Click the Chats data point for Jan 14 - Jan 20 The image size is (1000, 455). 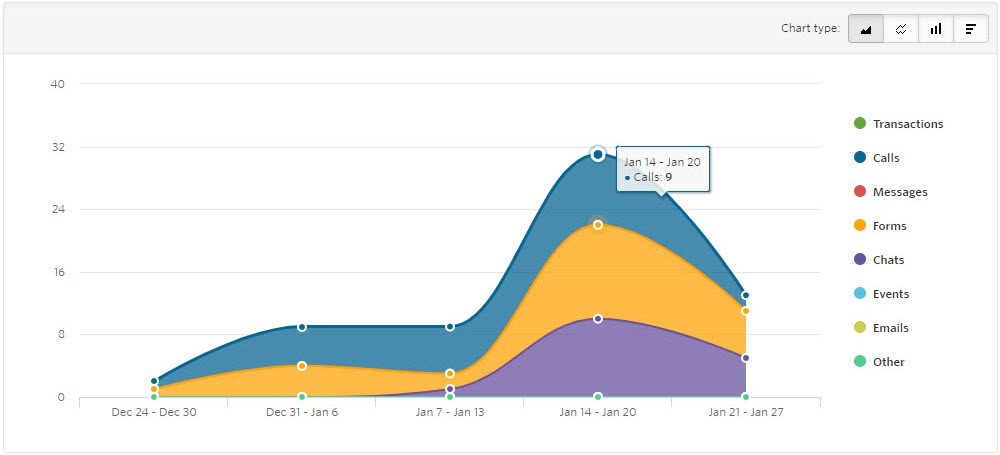point(598,318)
